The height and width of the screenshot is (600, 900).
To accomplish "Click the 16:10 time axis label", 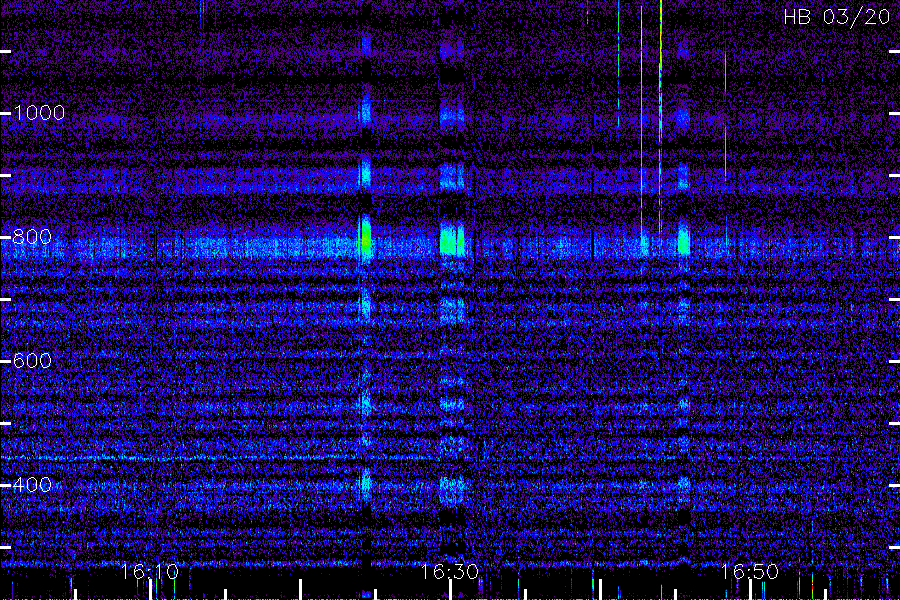I will pyautogui.click(x=150, y=571).
